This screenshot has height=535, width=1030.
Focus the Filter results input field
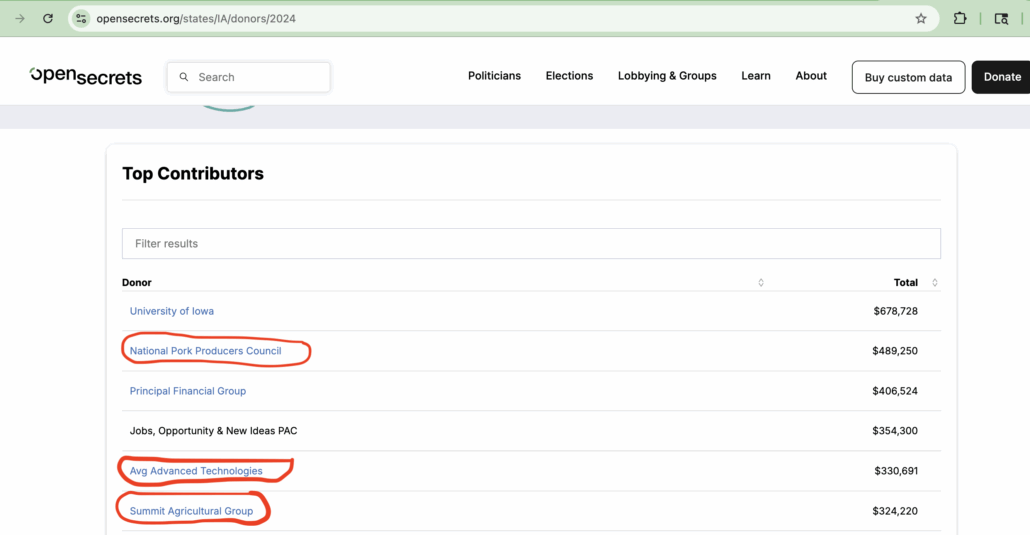pyautogui.click(x=531, y=243)
